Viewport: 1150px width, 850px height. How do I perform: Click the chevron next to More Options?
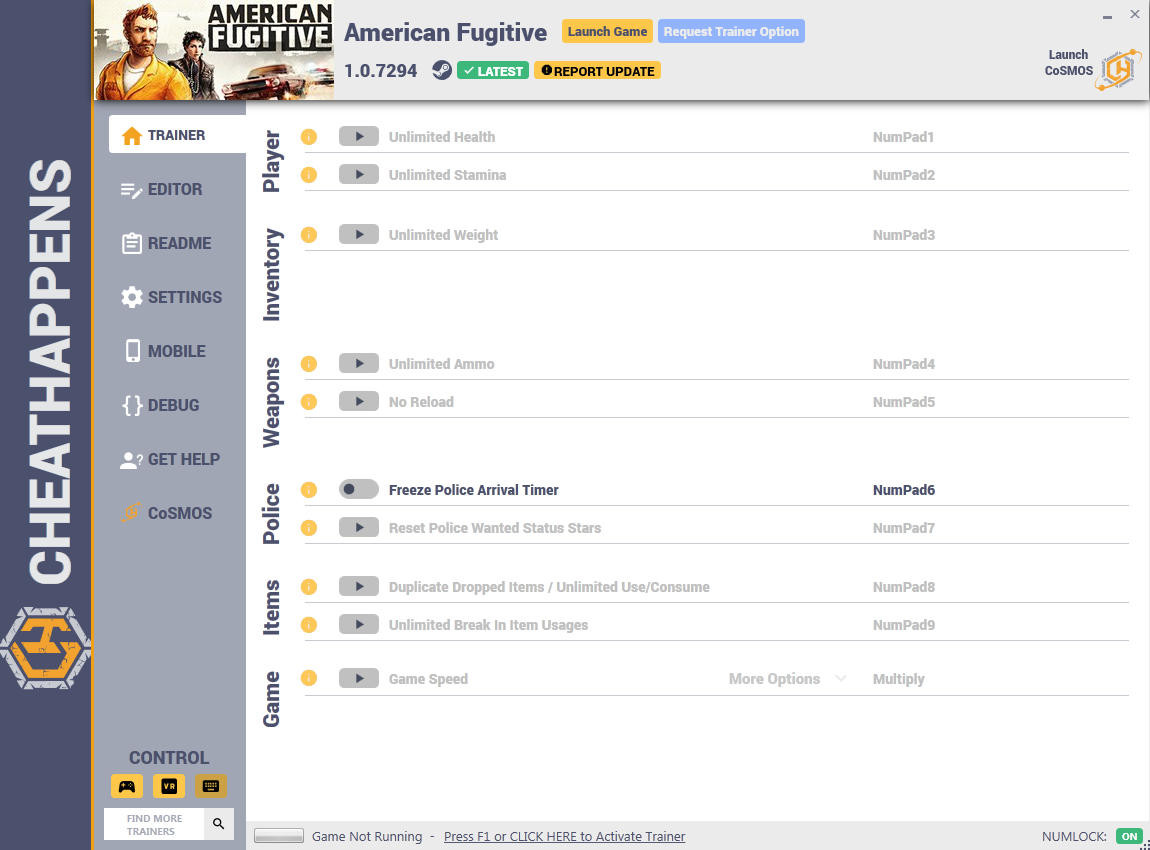pyautogui.click(x=840, y=678)
